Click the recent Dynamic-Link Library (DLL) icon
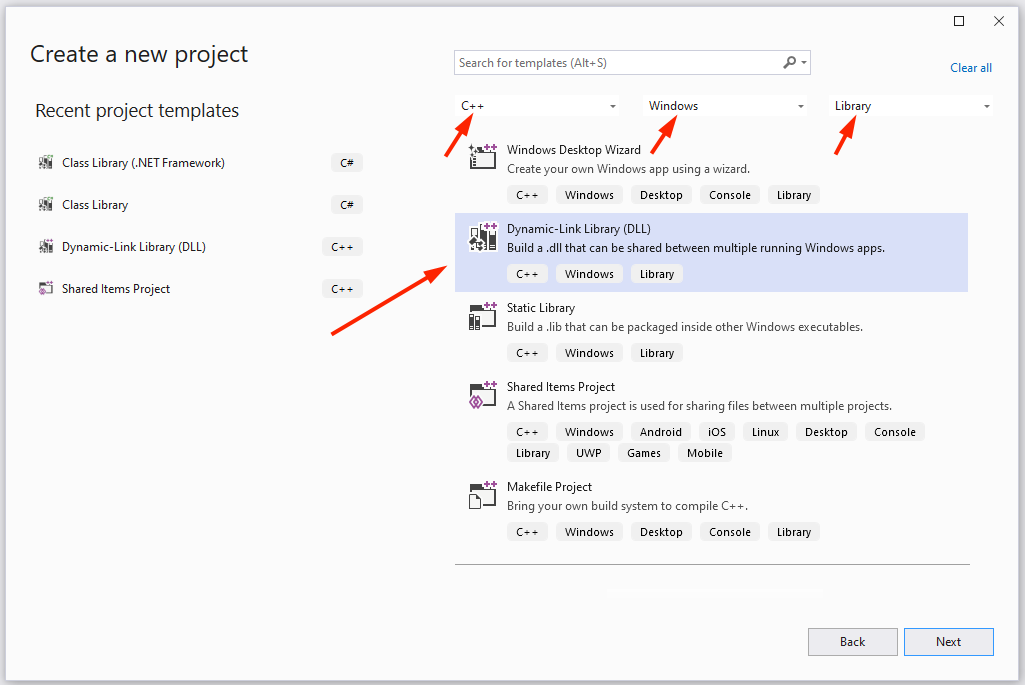Screen dimensions: 1025x685 (46, 246)
